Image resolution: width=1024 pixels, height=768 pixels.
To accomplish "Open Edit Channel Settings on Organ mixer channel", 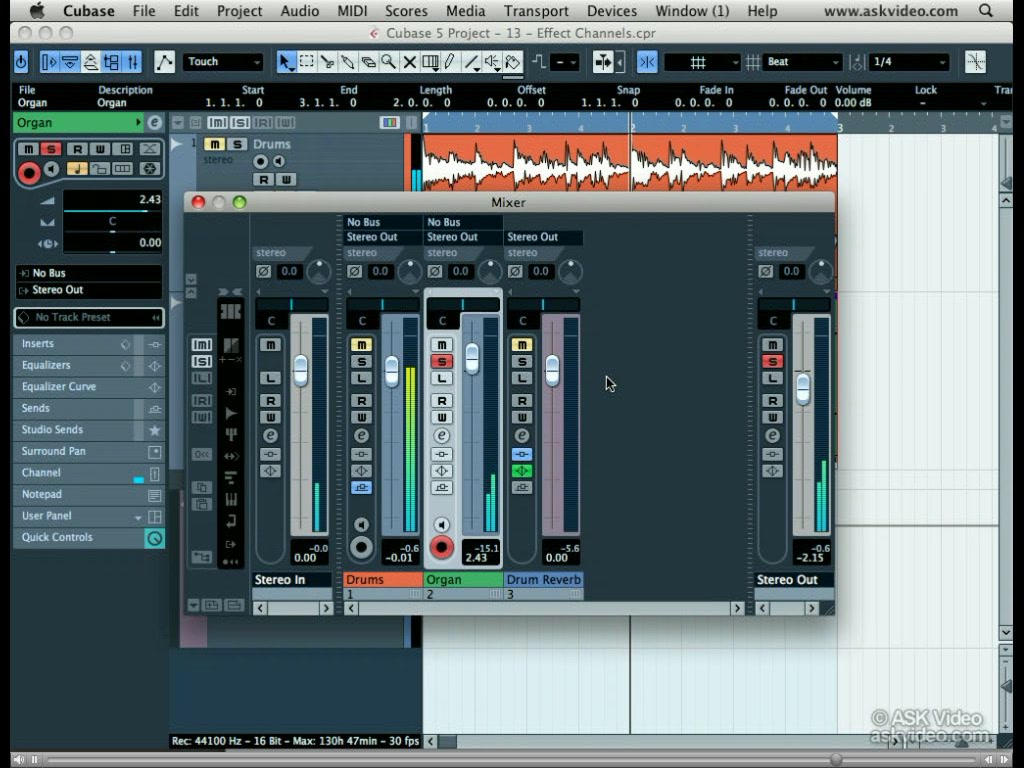I will tap(441, 436).
